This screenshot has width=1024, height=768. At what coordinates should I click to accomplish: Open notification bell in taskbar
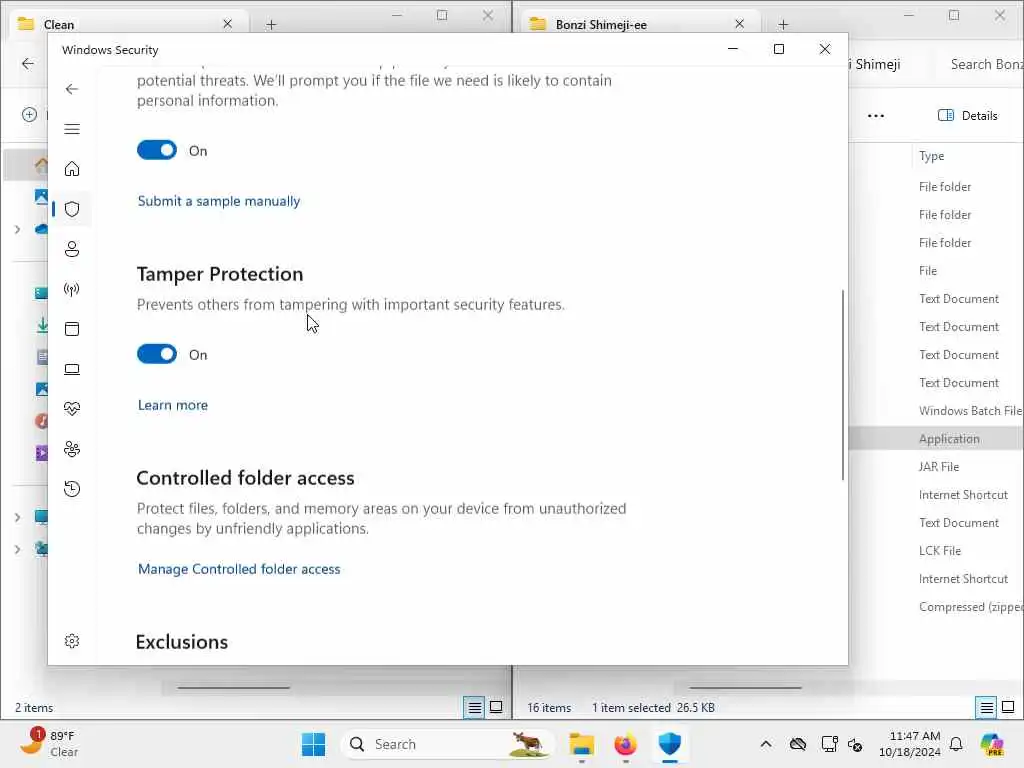pyautogui.click(x=956, y=744)
